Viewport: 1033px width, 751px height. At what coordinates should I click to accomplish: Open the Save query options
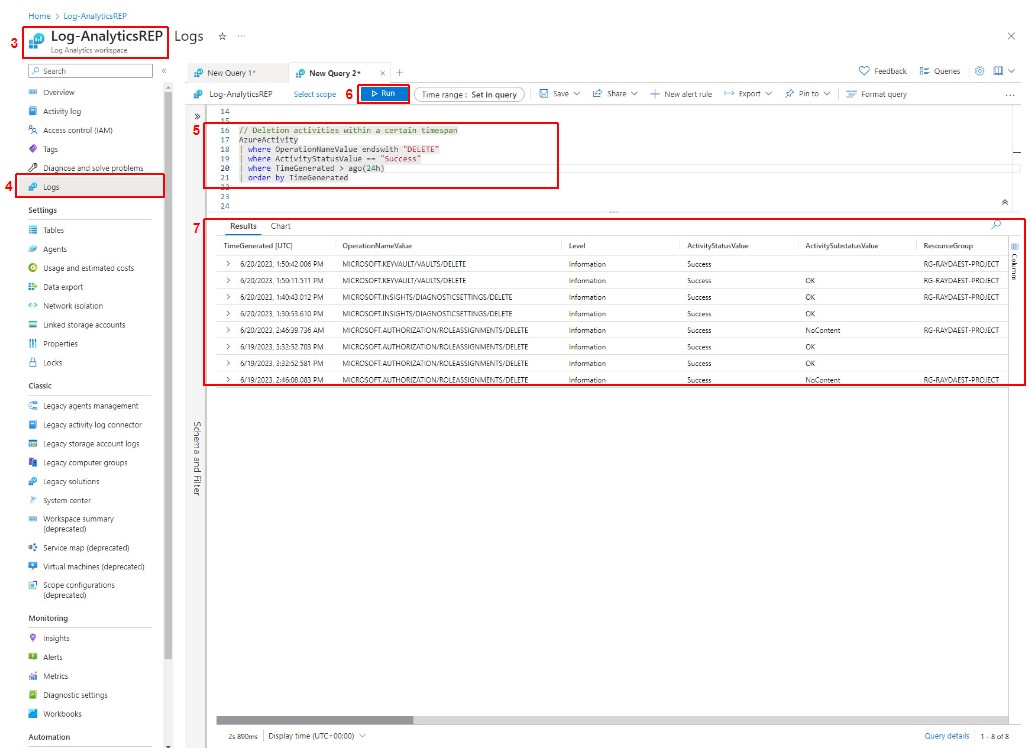(x=560, y=93)
